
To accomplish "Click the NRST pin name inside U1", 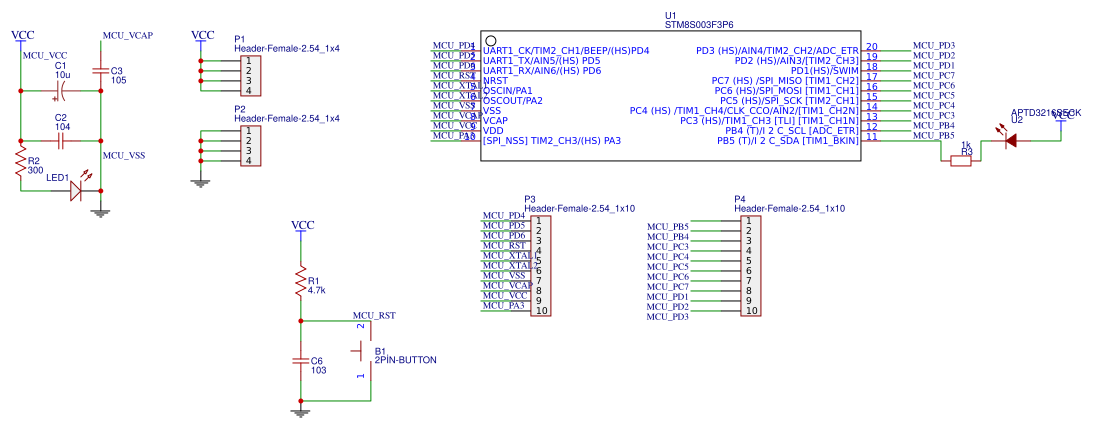I will (x=495, y=81).
